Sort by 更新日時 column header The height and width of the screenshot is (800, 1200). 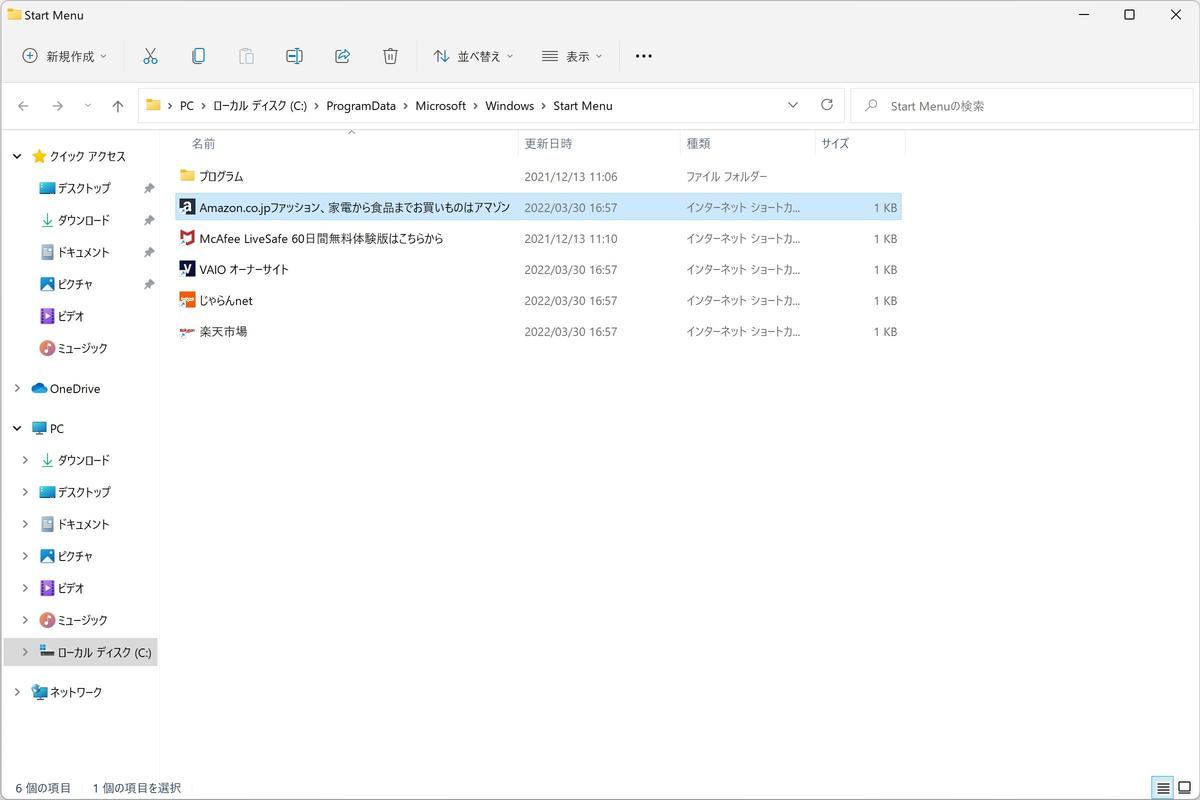(548, 143)
